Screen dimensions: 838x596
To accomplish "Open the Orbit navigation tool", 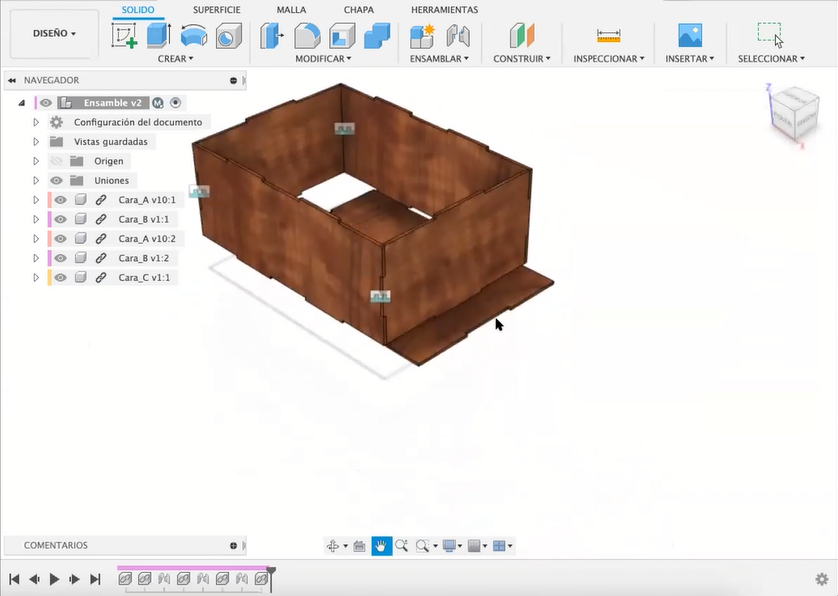I will [333, 546].
